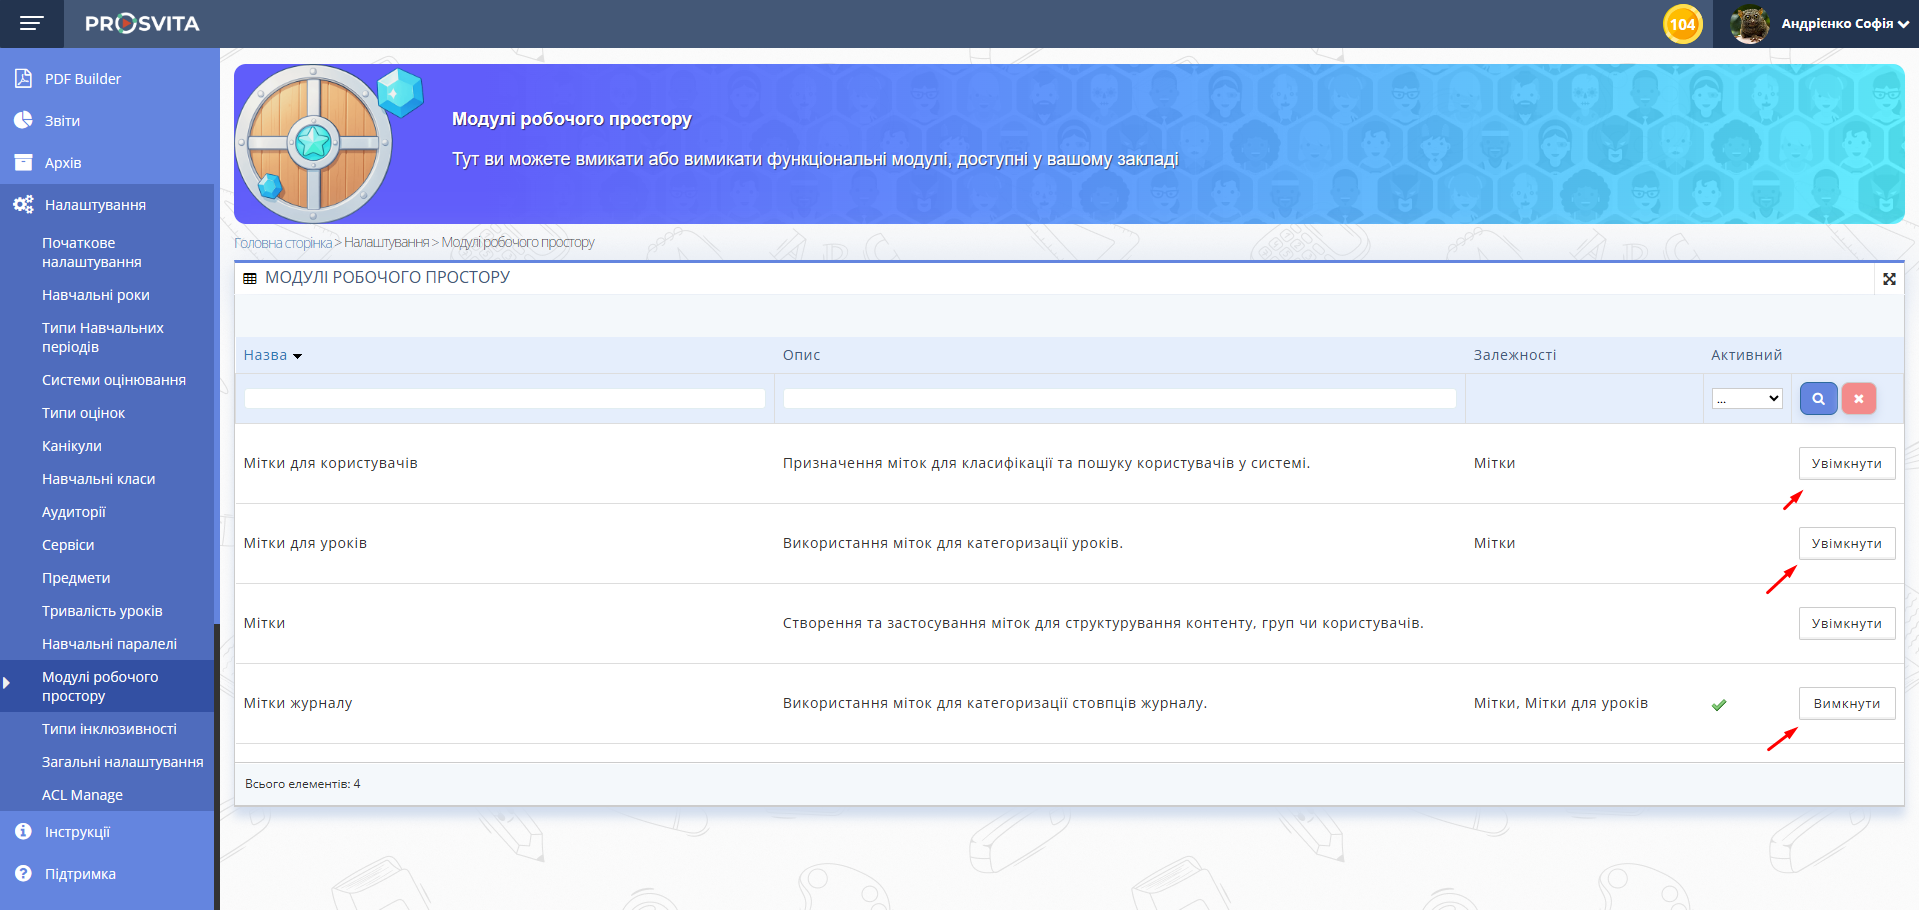Click the Увімкнути button for Мітки
This screenshot has height=910, width=1919.
tap(1846, 623)
